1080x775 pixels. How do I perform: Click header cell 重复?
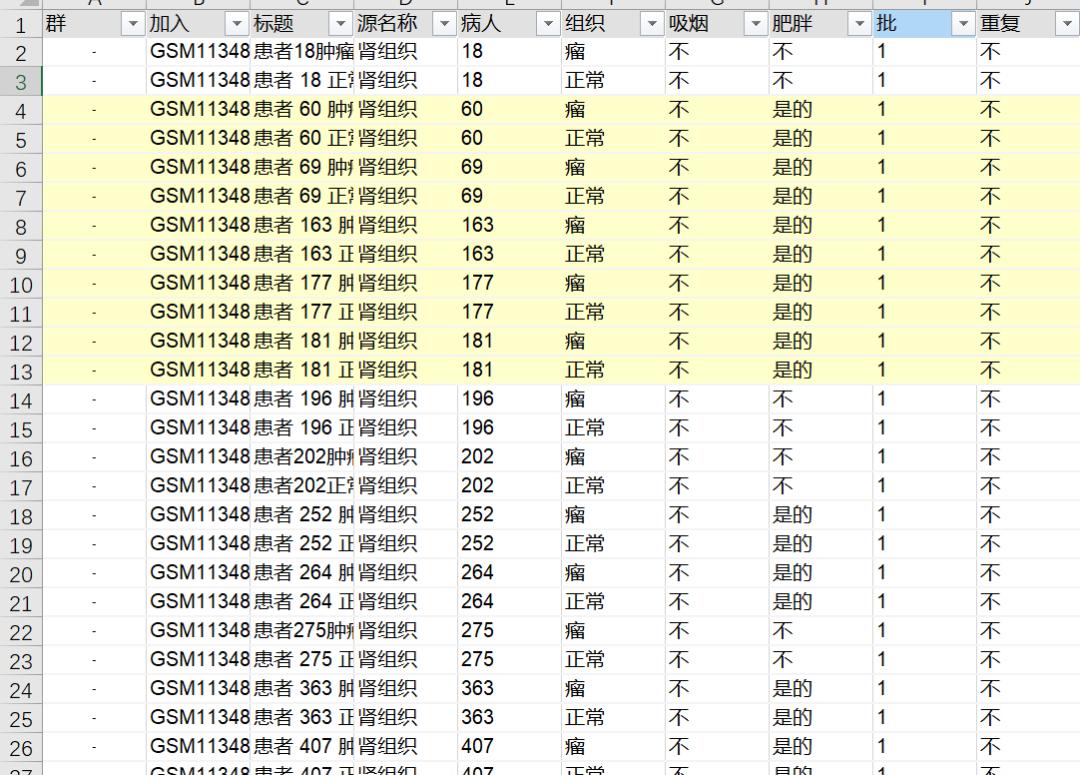pos(1028,24)
